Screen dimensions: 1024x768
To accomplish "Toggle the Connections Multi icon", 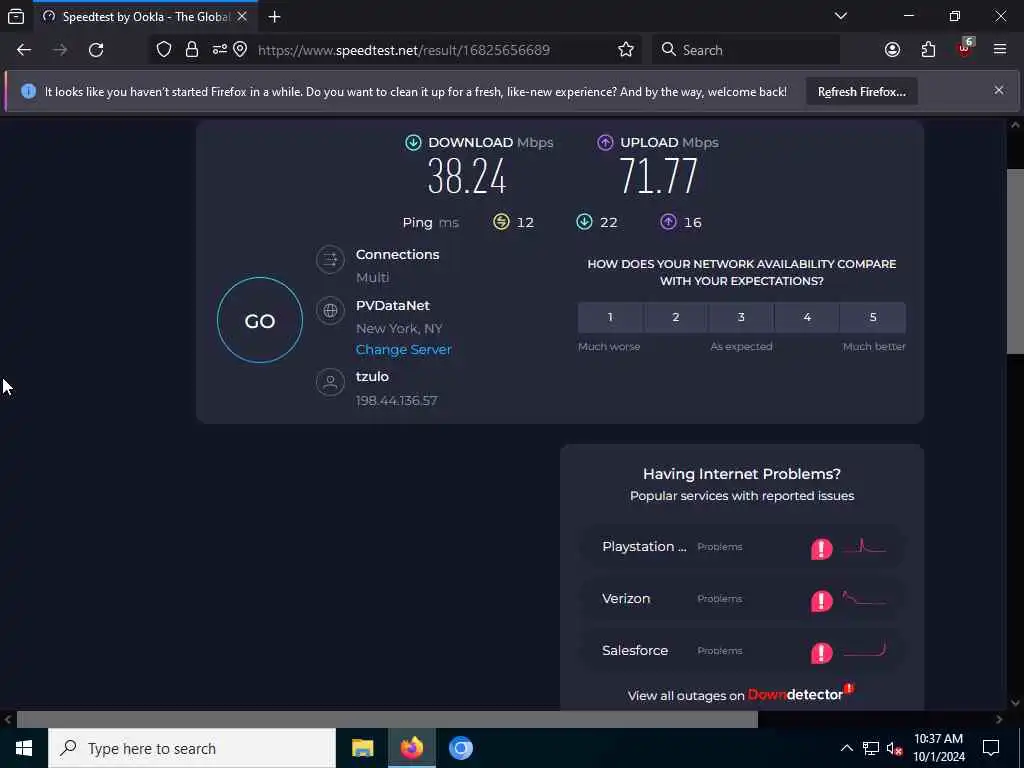I will [x=330, y=260].
